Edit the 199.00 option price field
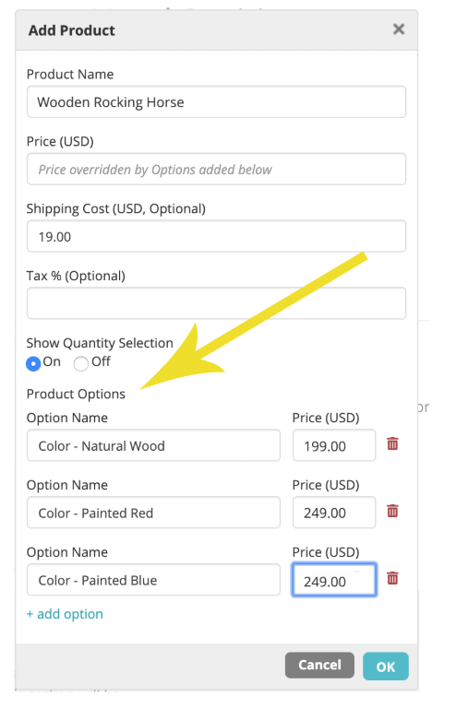468x720 pixels. click(334, 445)
